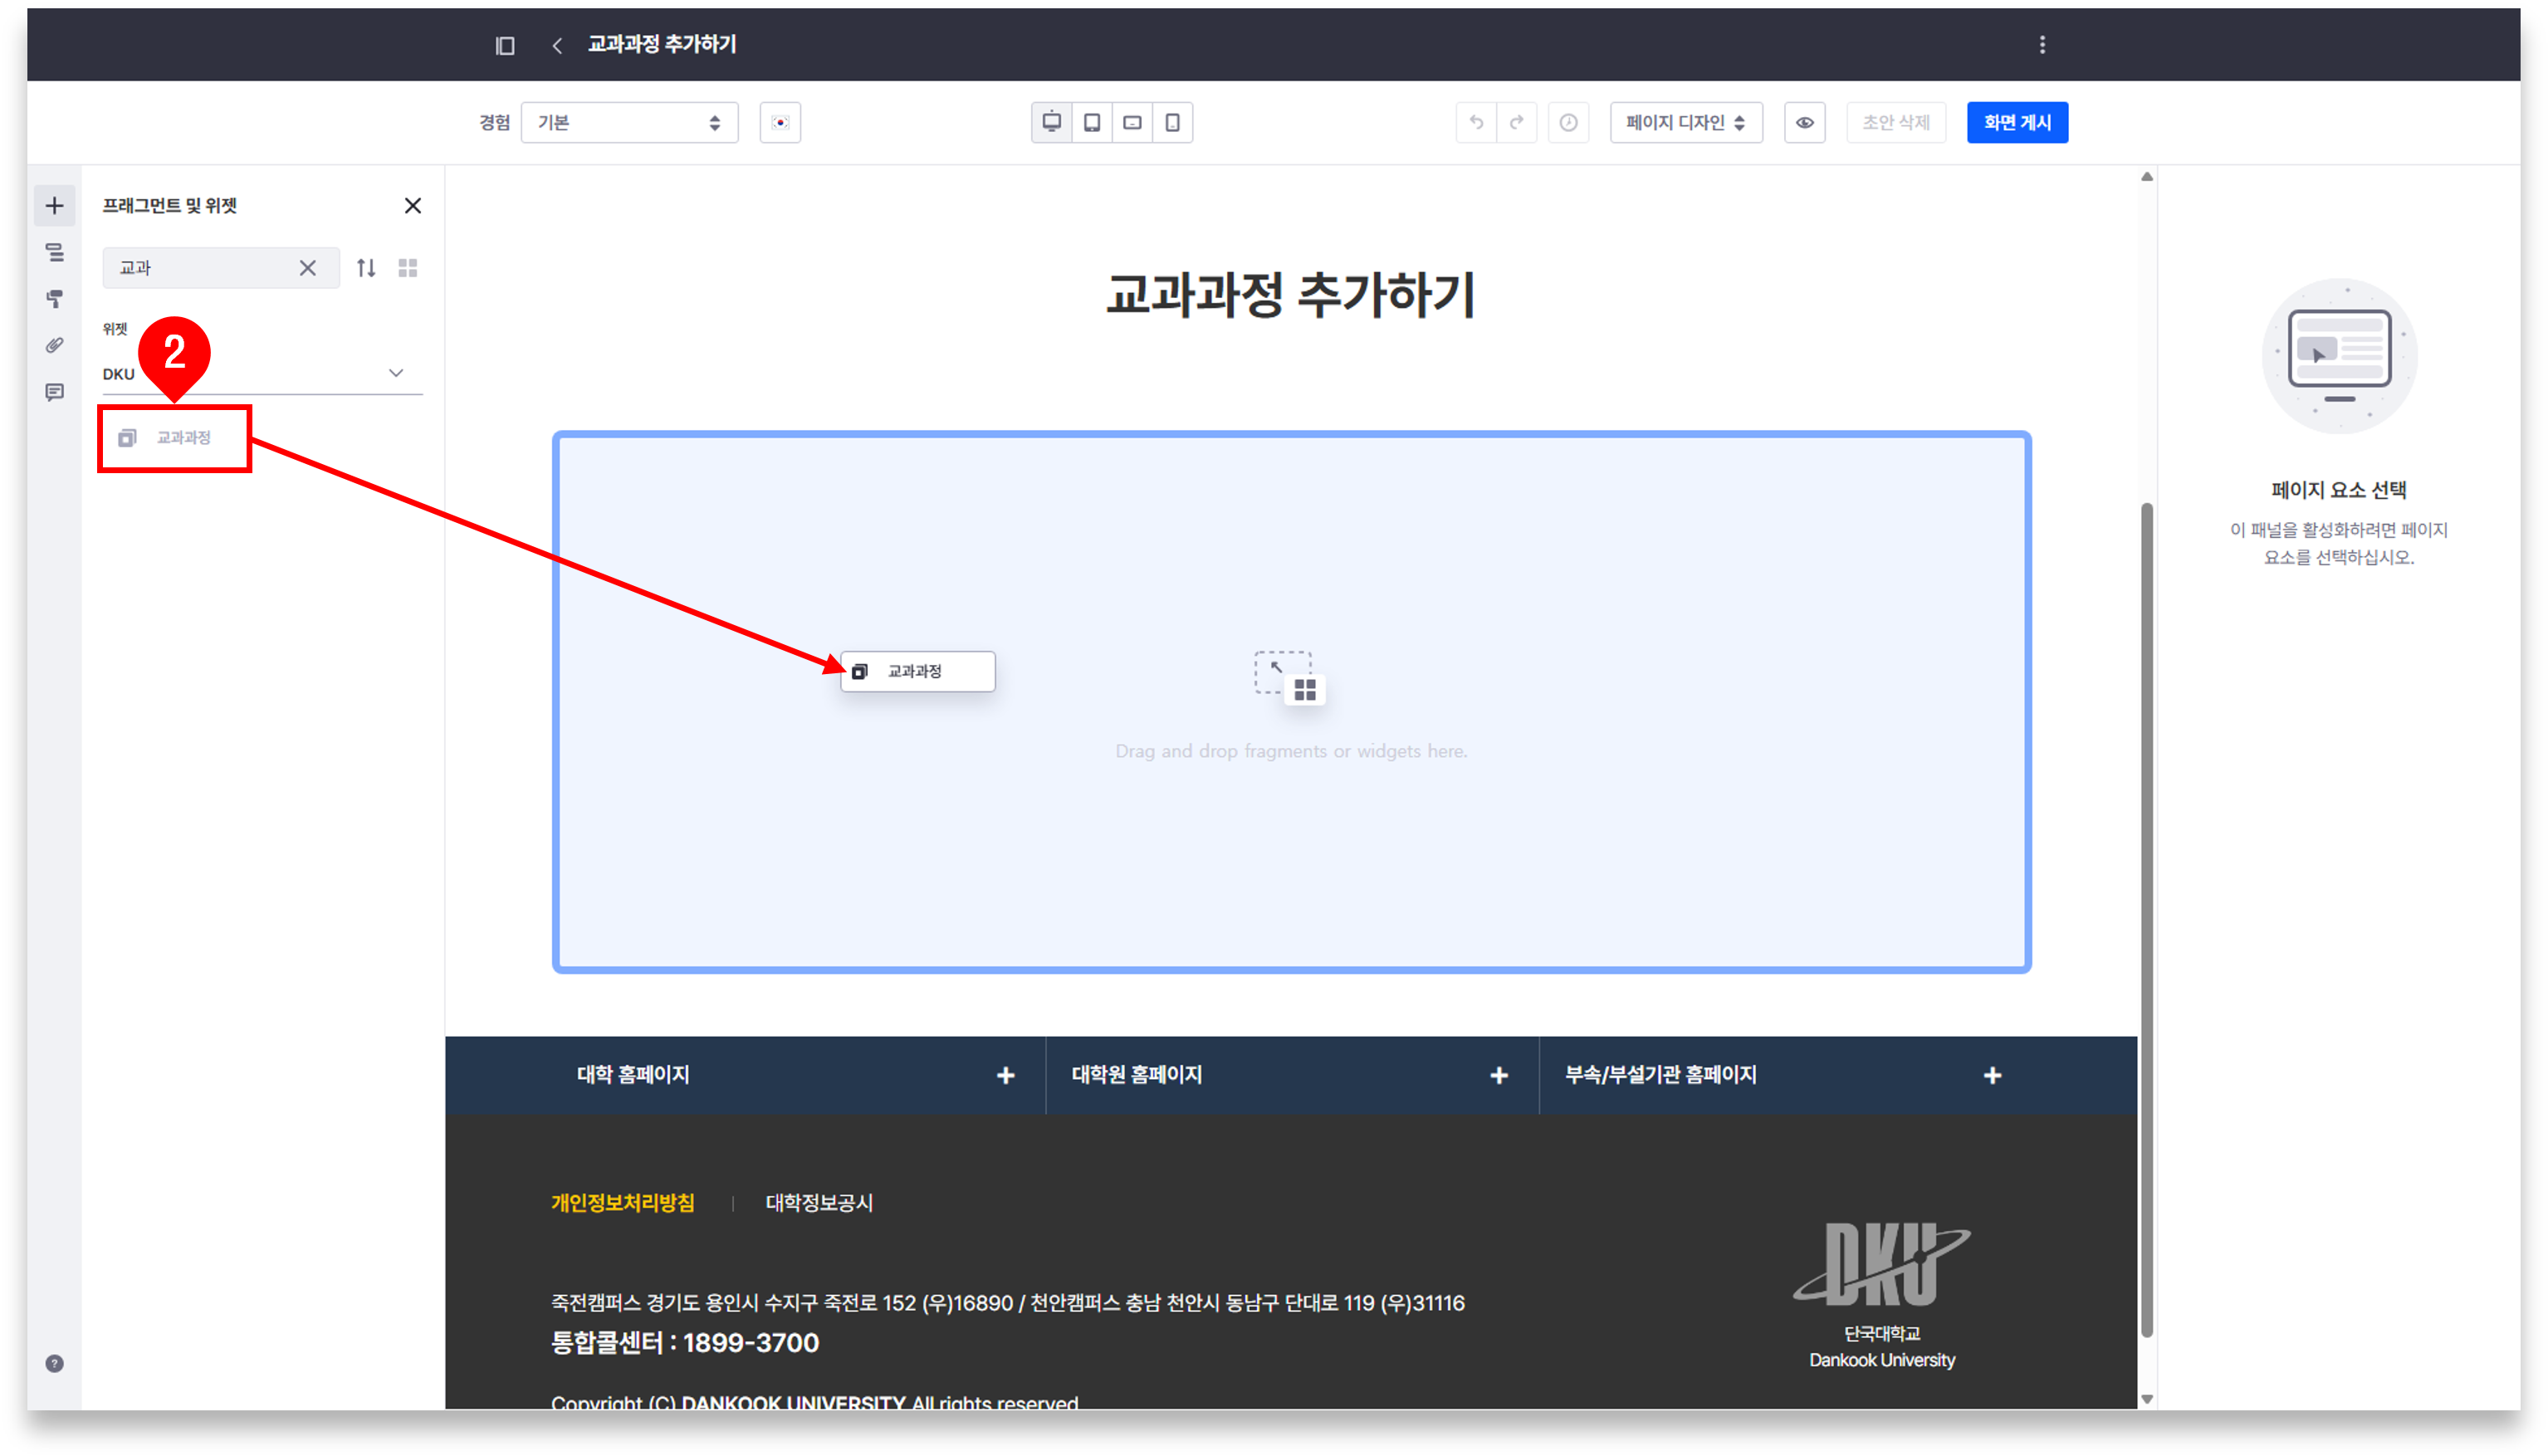The image size is (2548, 1456).
Task: Click the Korean flag language icon
Action: coord(780,122)
